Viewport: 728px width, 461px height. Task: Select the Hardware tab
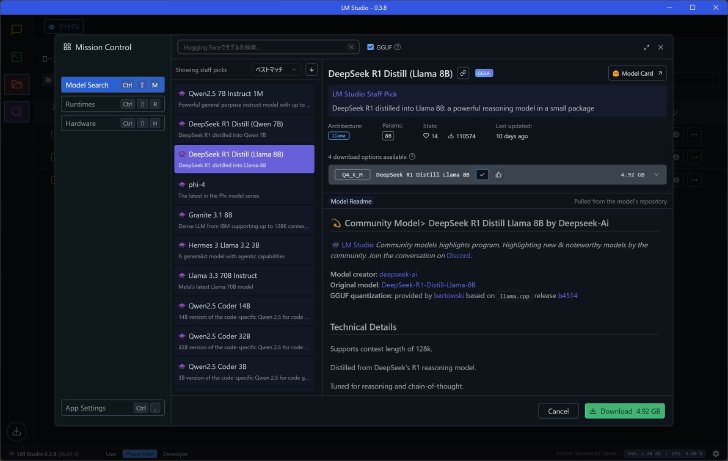113,123
